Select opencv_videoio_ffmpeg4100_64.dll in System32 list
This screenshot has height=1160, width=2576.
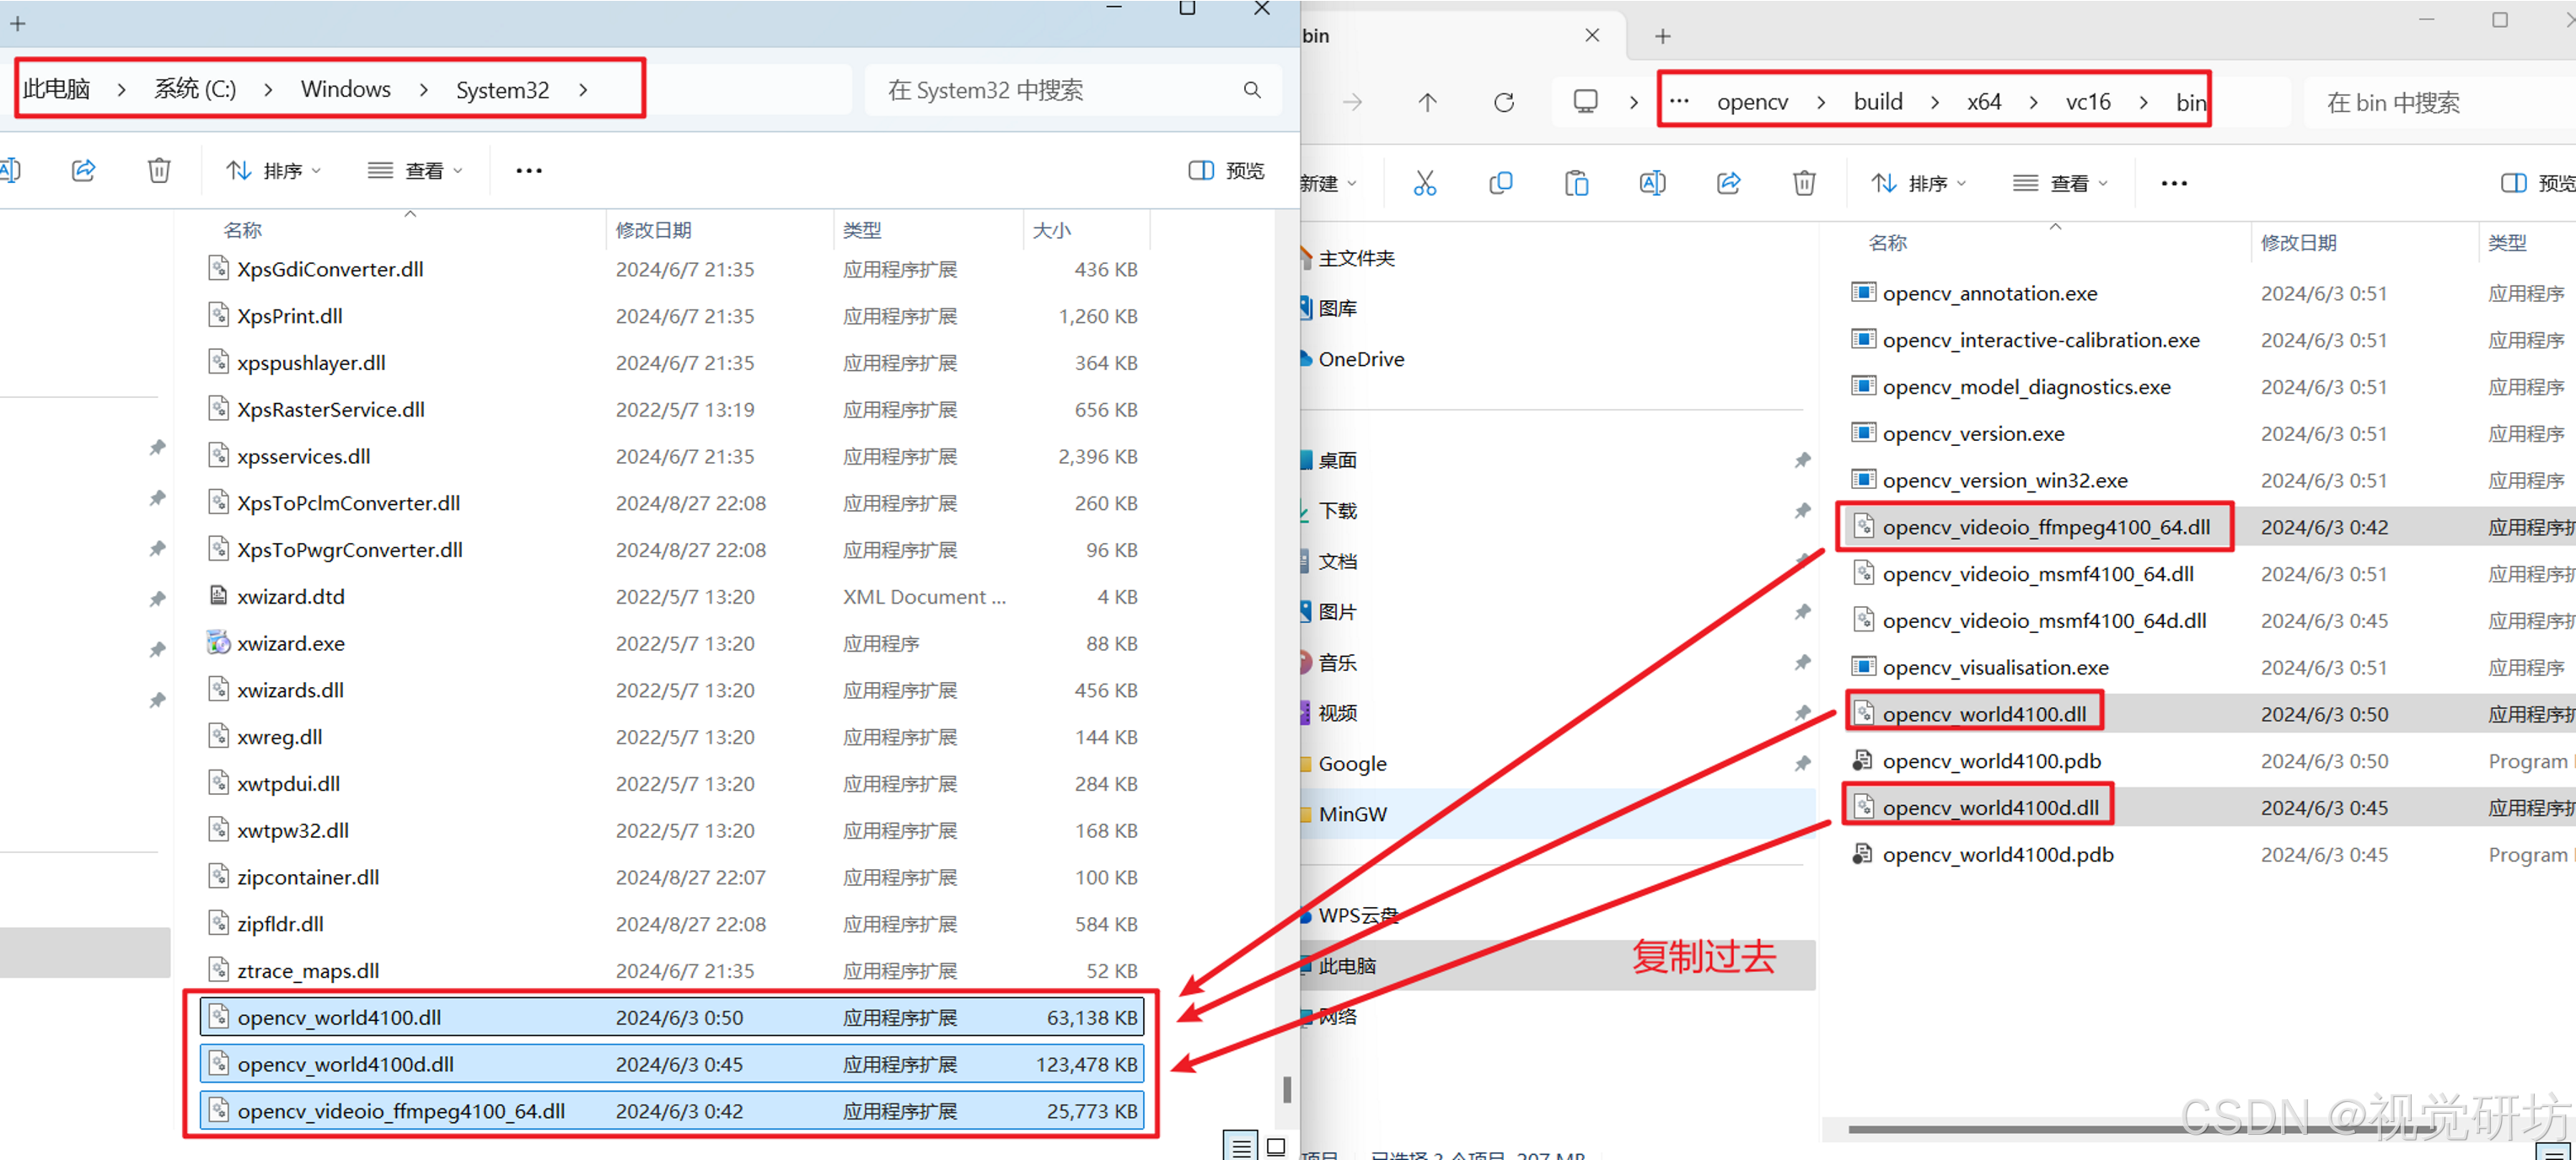[x=672, y=1111]
